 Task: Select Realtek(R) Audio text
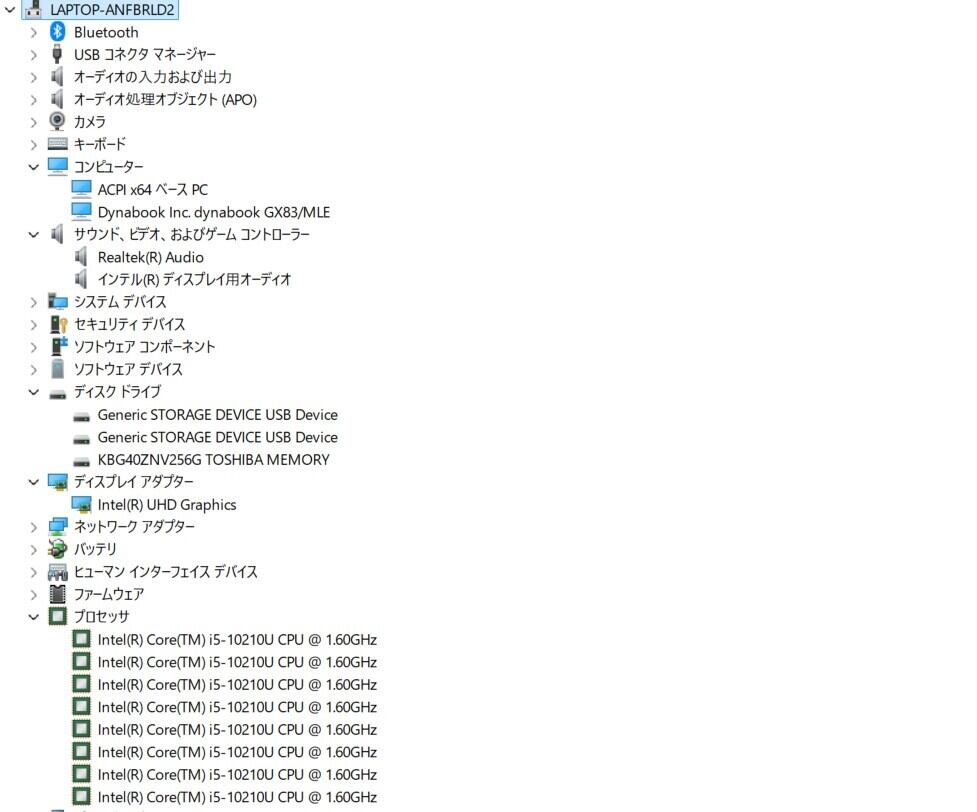(151, 257)
